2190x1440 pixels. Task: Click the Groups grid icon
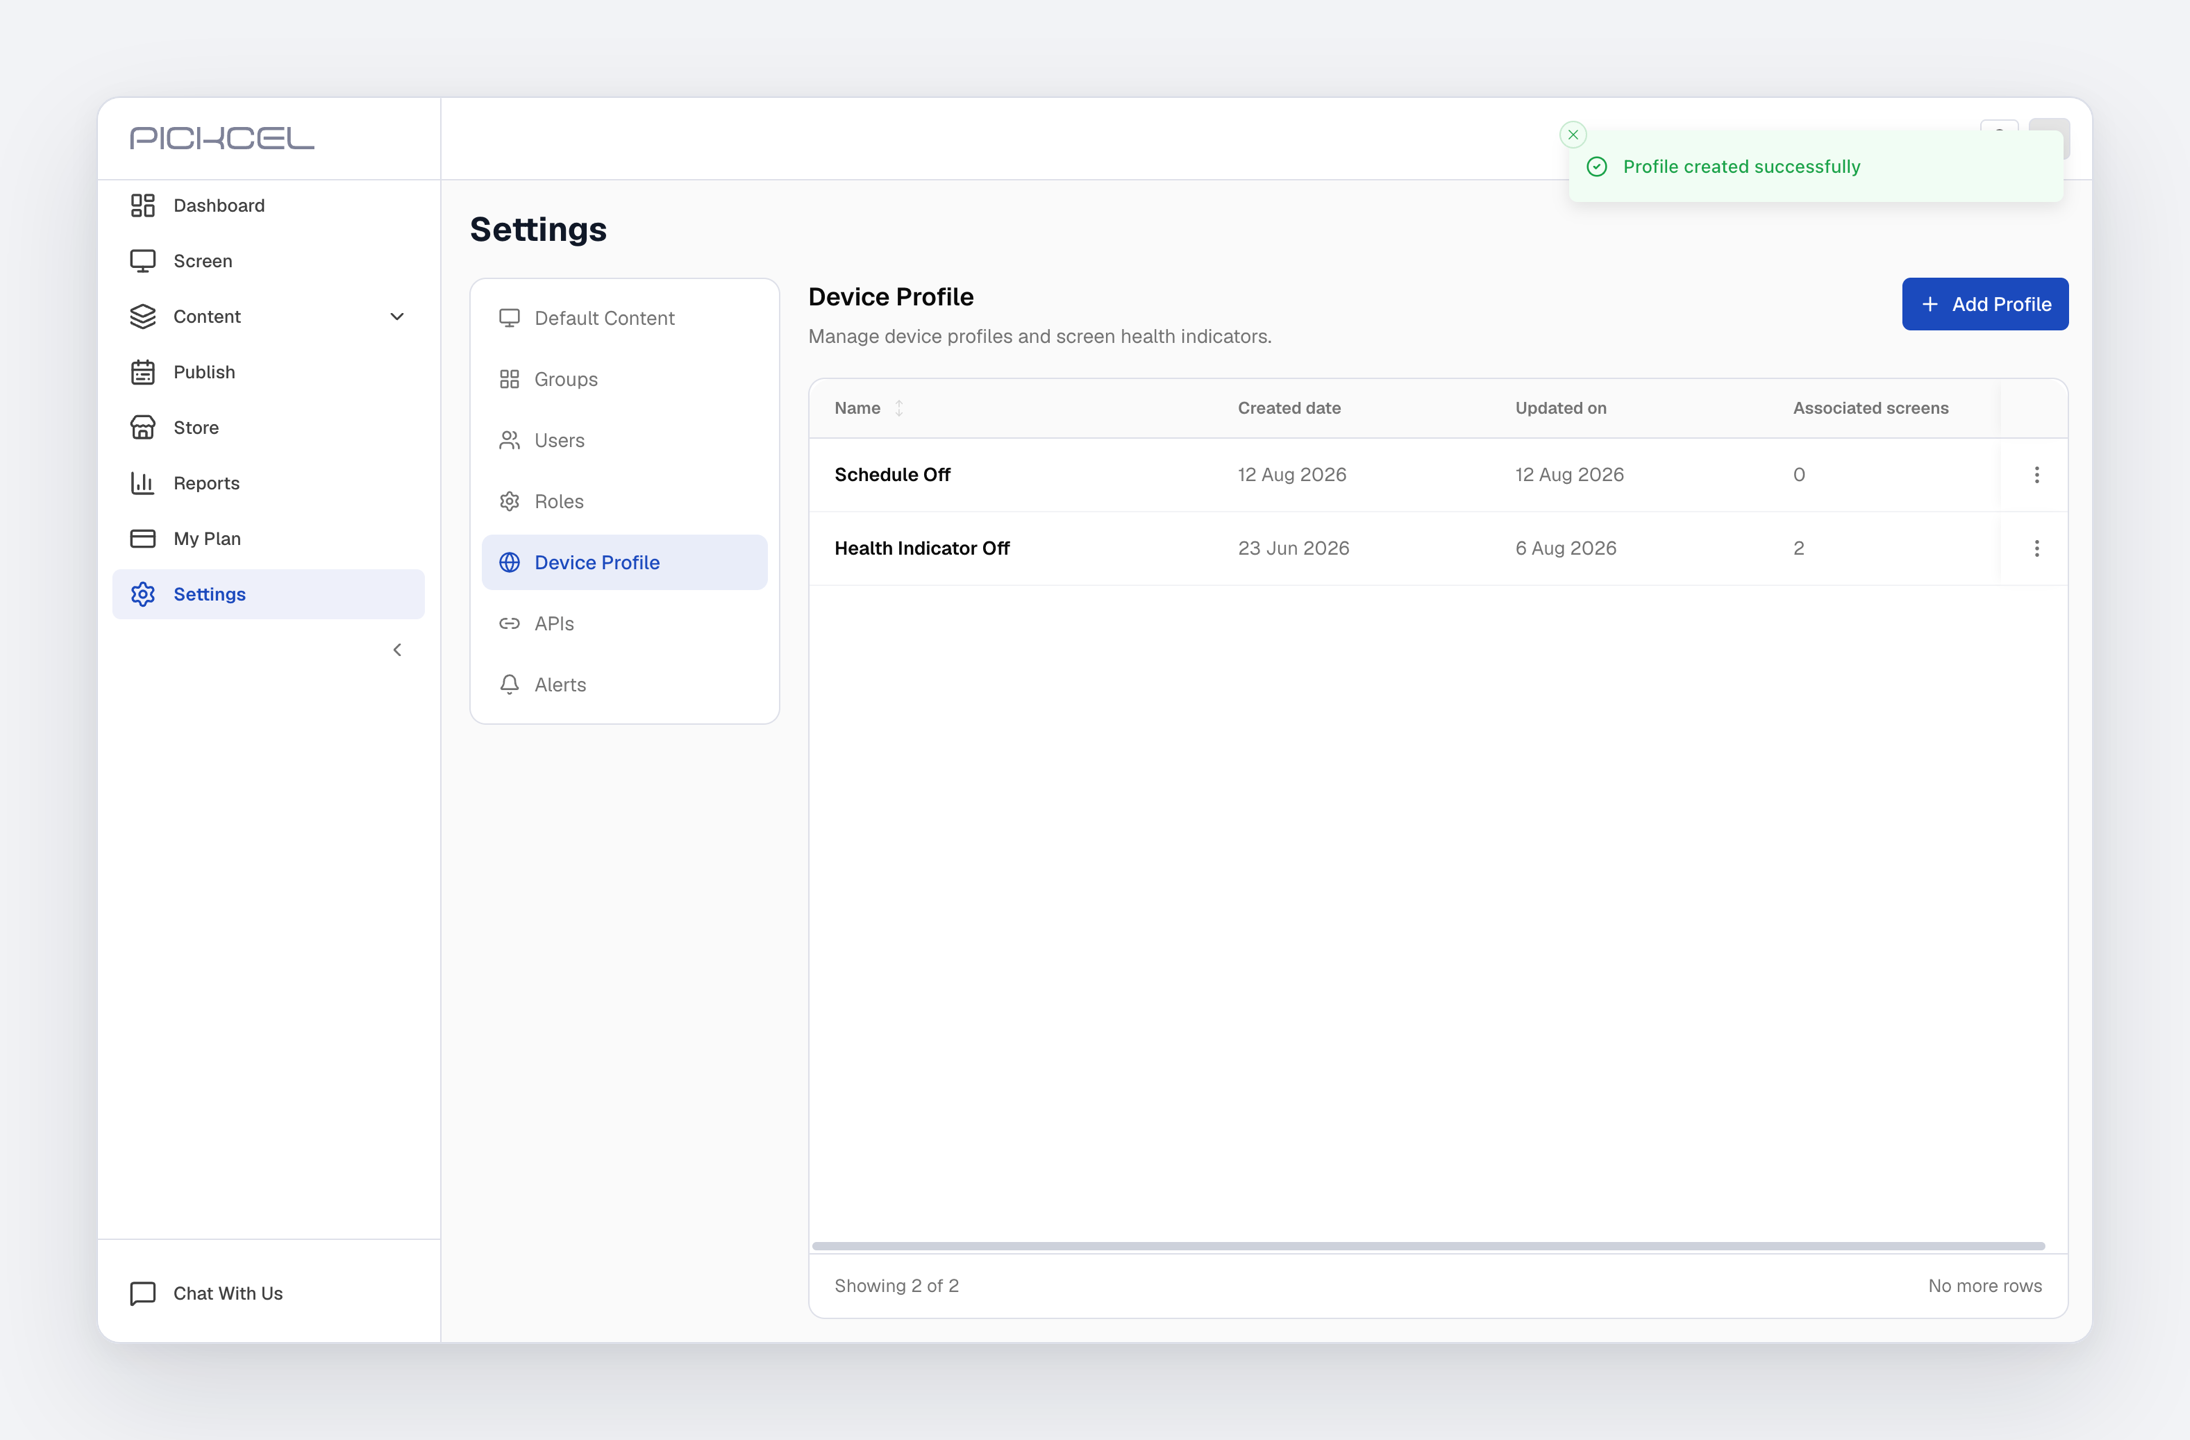pos(510,379)
